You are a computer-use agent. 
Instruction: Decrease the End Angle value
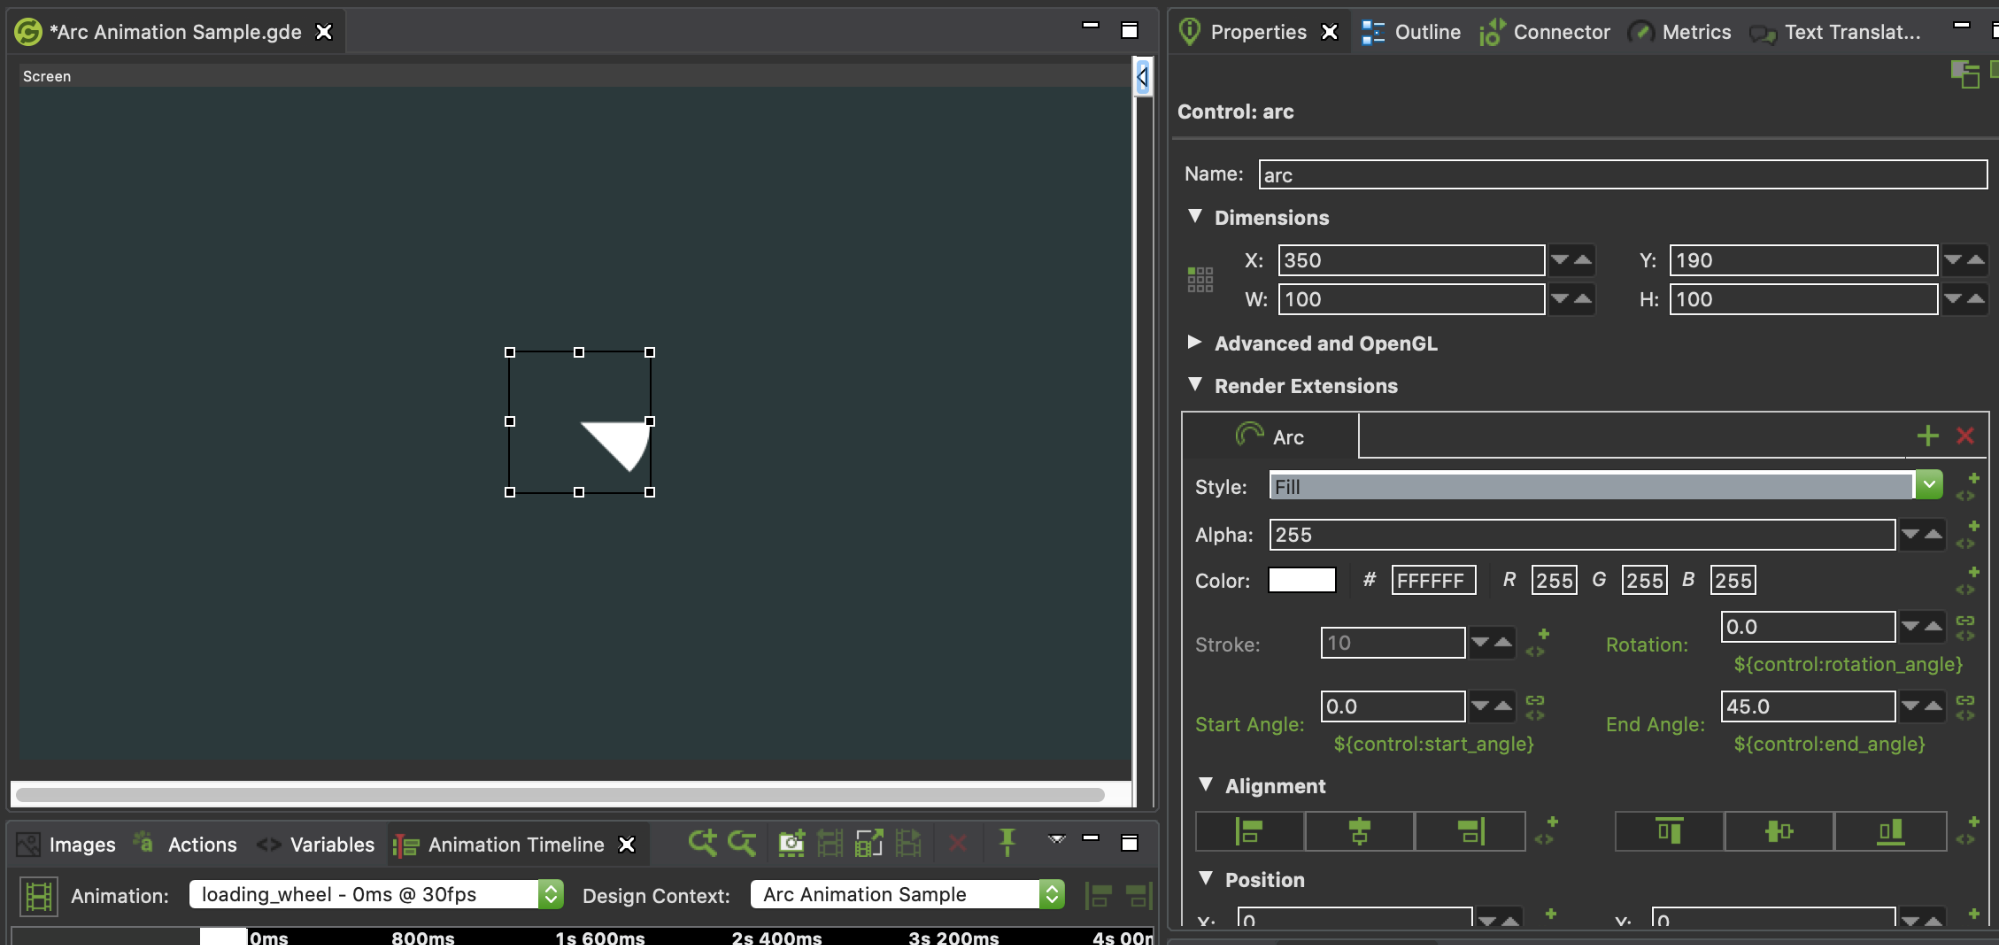(x=1910, y=706)
